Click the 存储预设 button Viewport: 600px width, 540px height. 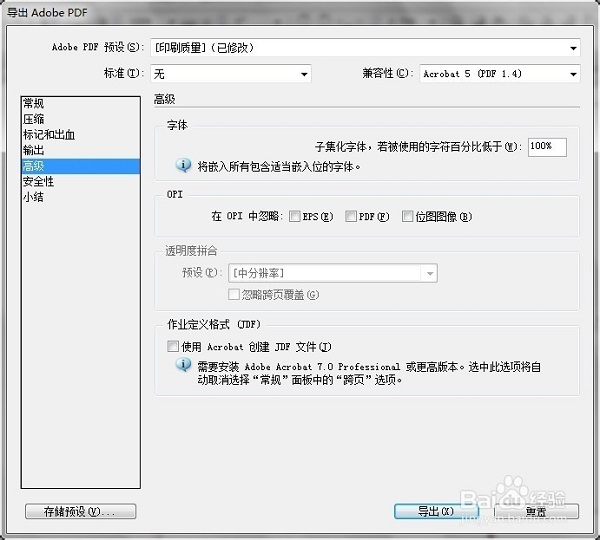point(80,511)
